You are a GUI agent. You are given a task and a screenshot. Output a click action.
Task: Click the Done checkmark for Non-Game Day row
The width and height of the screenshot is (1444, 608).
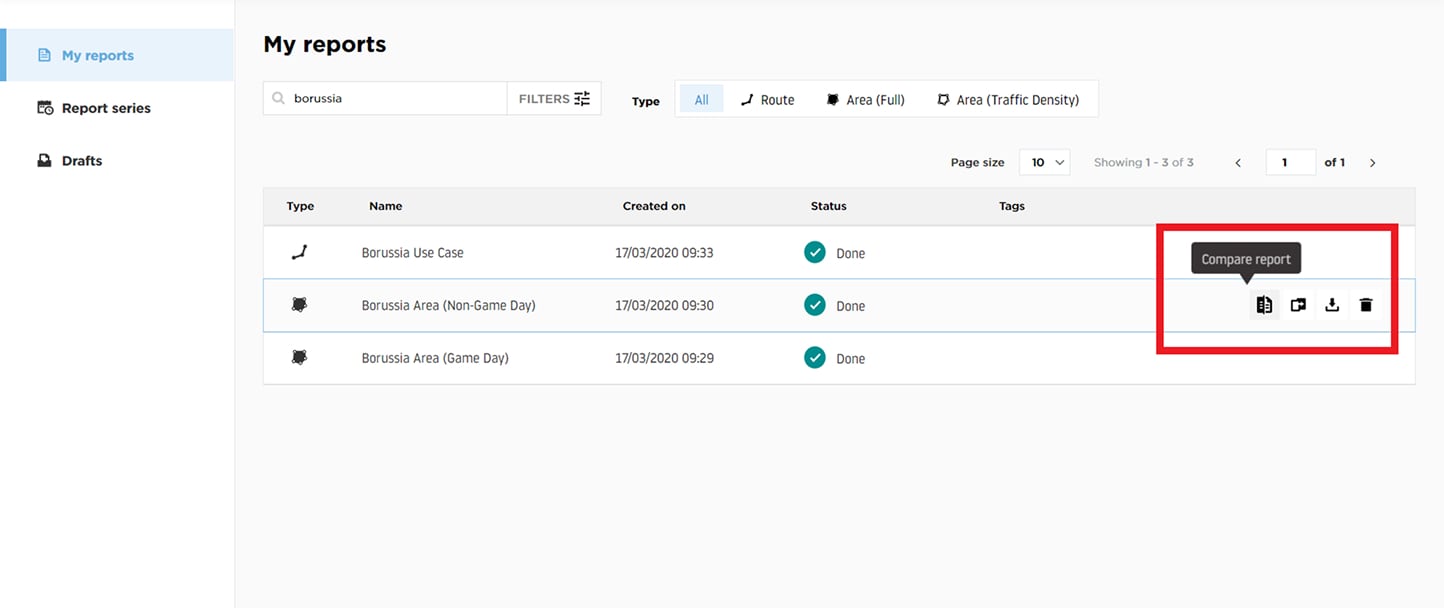coord(815,305)
